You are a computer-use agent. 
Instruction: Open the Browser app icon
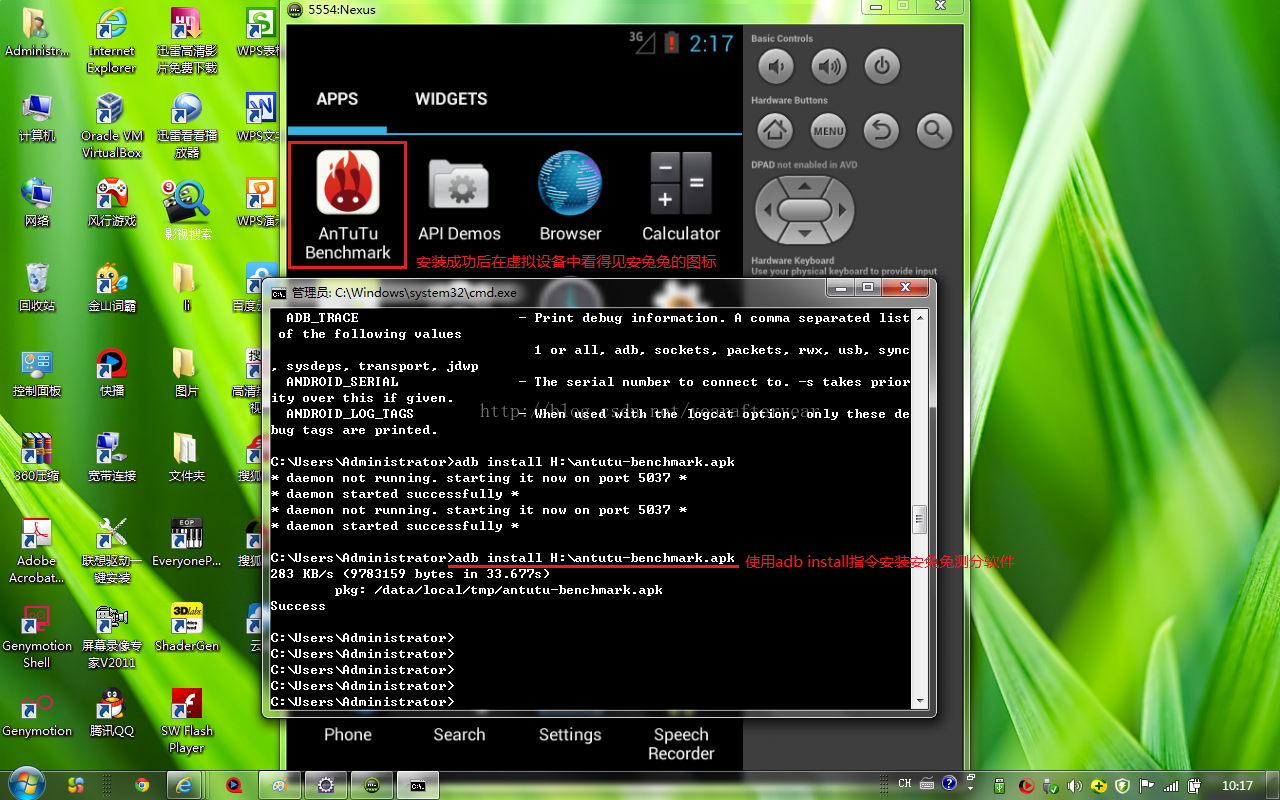(570, 184)
